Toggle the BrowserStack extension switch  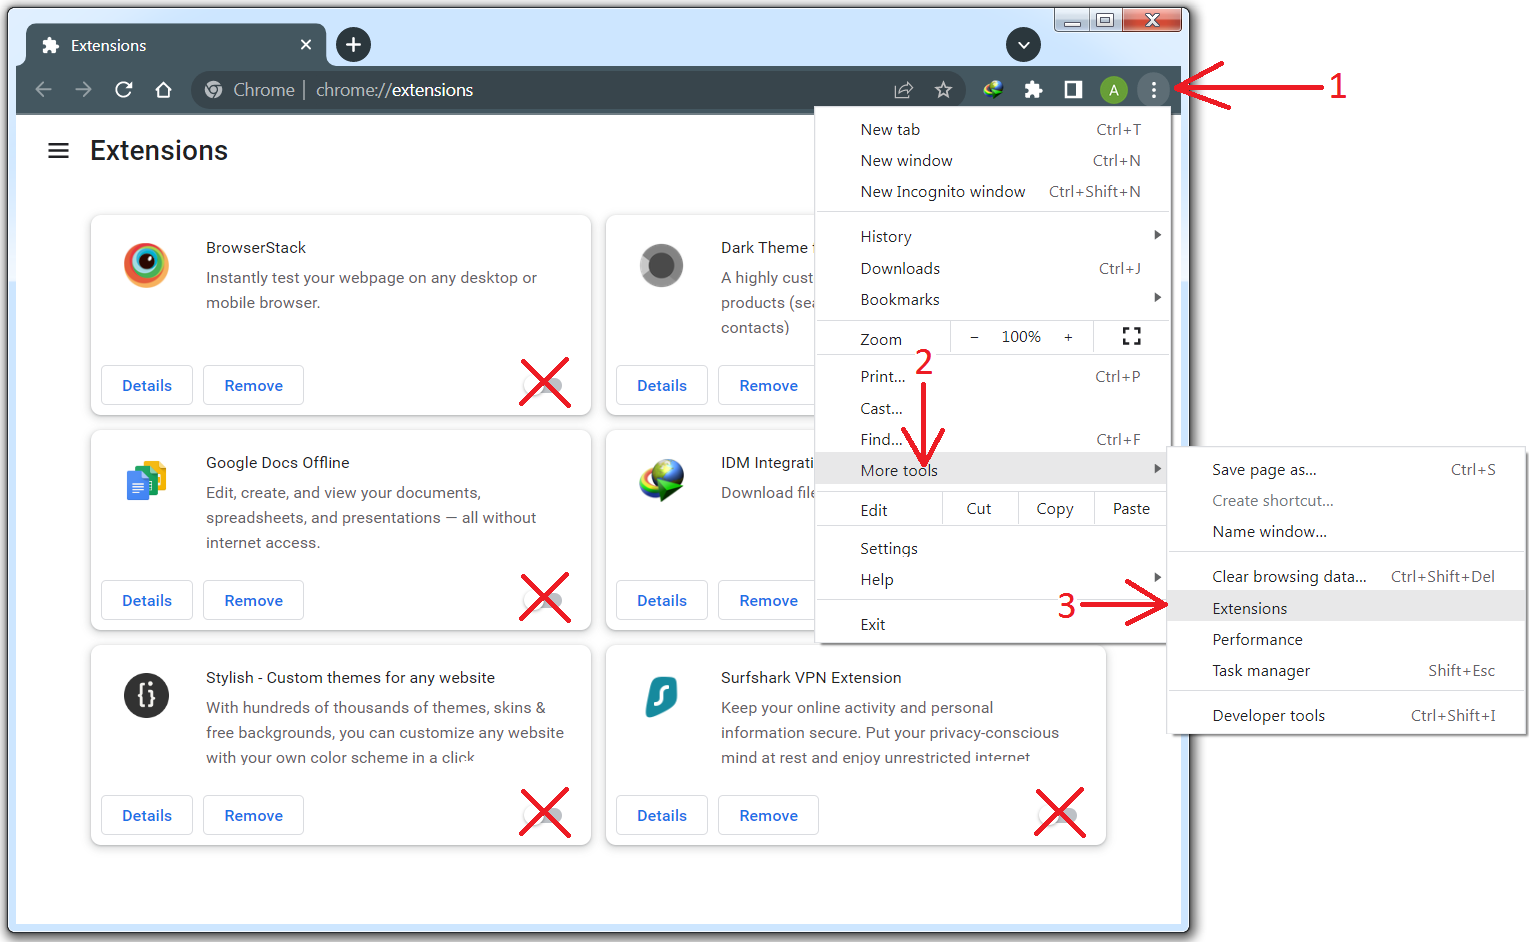(x=545, y=383)
